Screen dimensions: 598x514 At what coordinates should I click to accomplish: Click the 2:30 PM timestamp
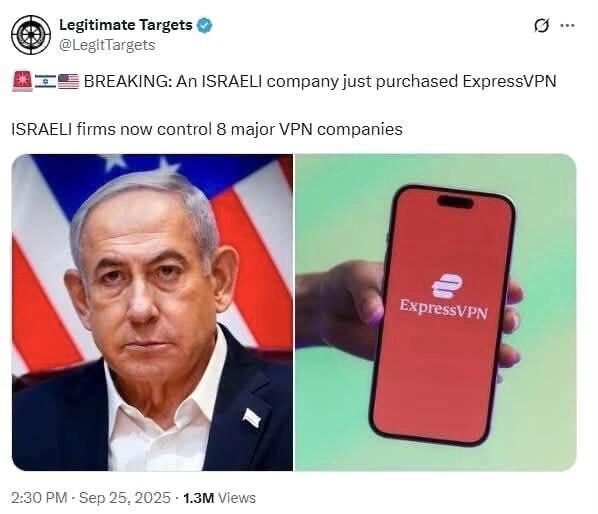tap(39, 498)
